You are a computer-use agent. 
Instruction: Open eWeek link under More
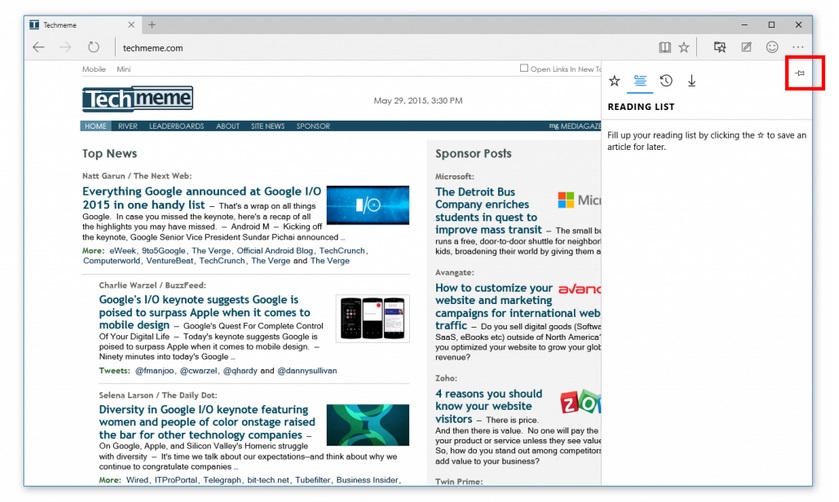123,250
